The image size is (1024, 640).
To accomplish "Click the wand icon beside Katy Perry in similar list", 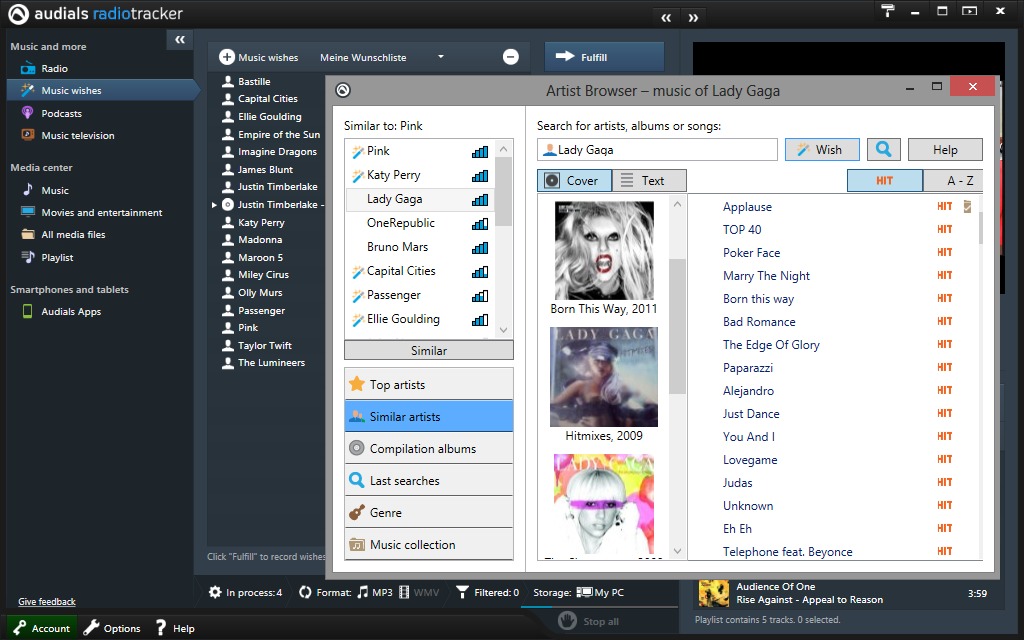I will pos(358,176).
